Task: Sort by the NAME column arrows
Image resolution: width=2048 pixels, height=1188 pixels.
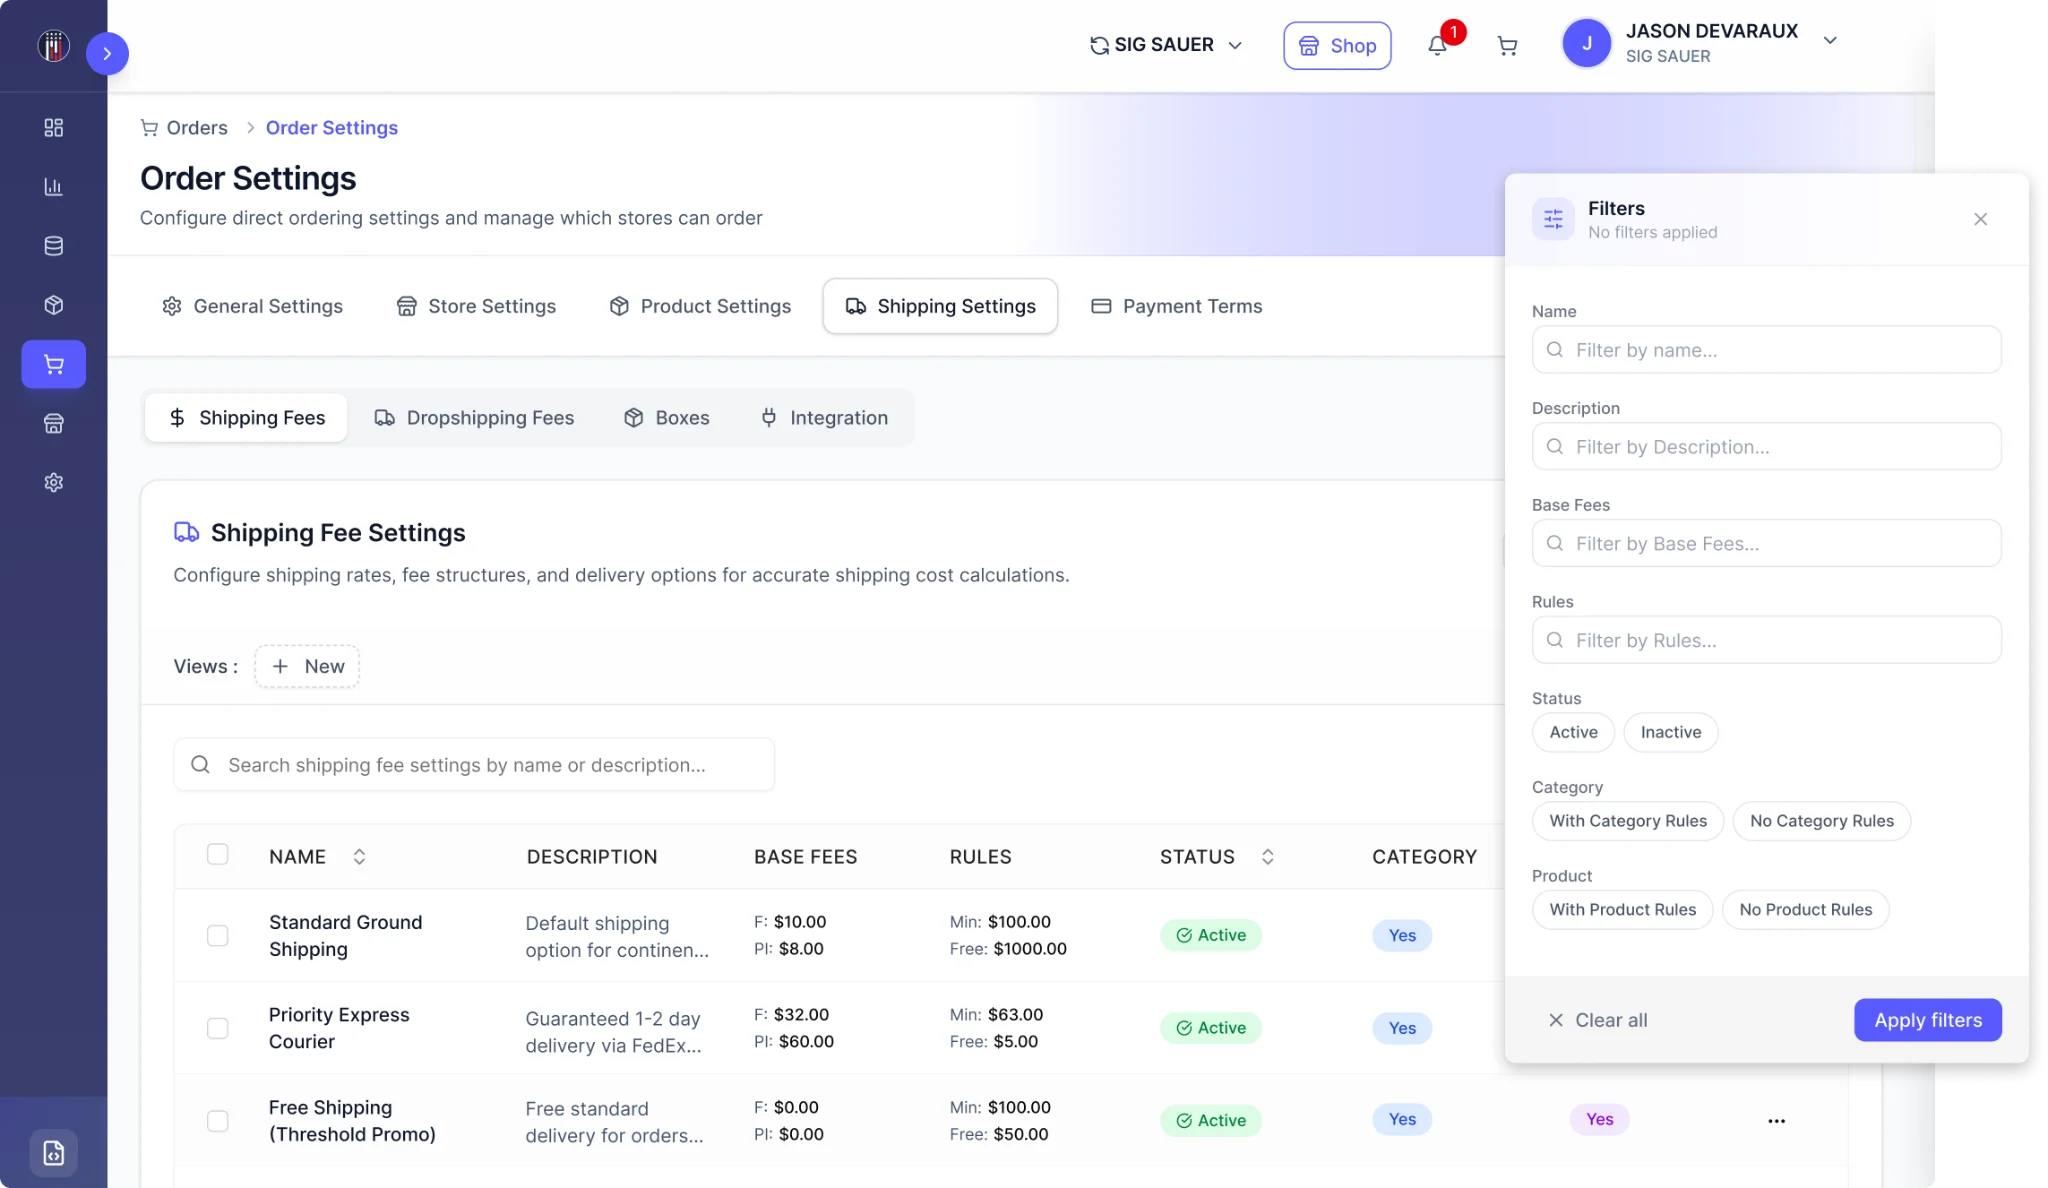Action: point(359,857)
